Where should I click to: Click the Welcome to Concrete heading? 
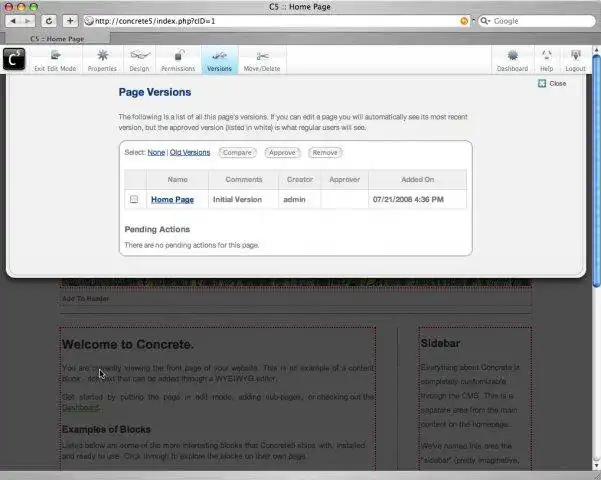tap(128, 344)
